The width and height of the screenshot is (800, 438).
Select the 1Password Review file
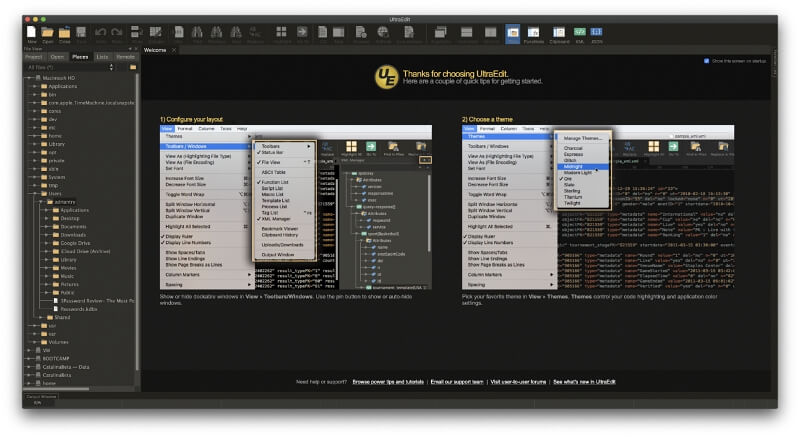97,301
